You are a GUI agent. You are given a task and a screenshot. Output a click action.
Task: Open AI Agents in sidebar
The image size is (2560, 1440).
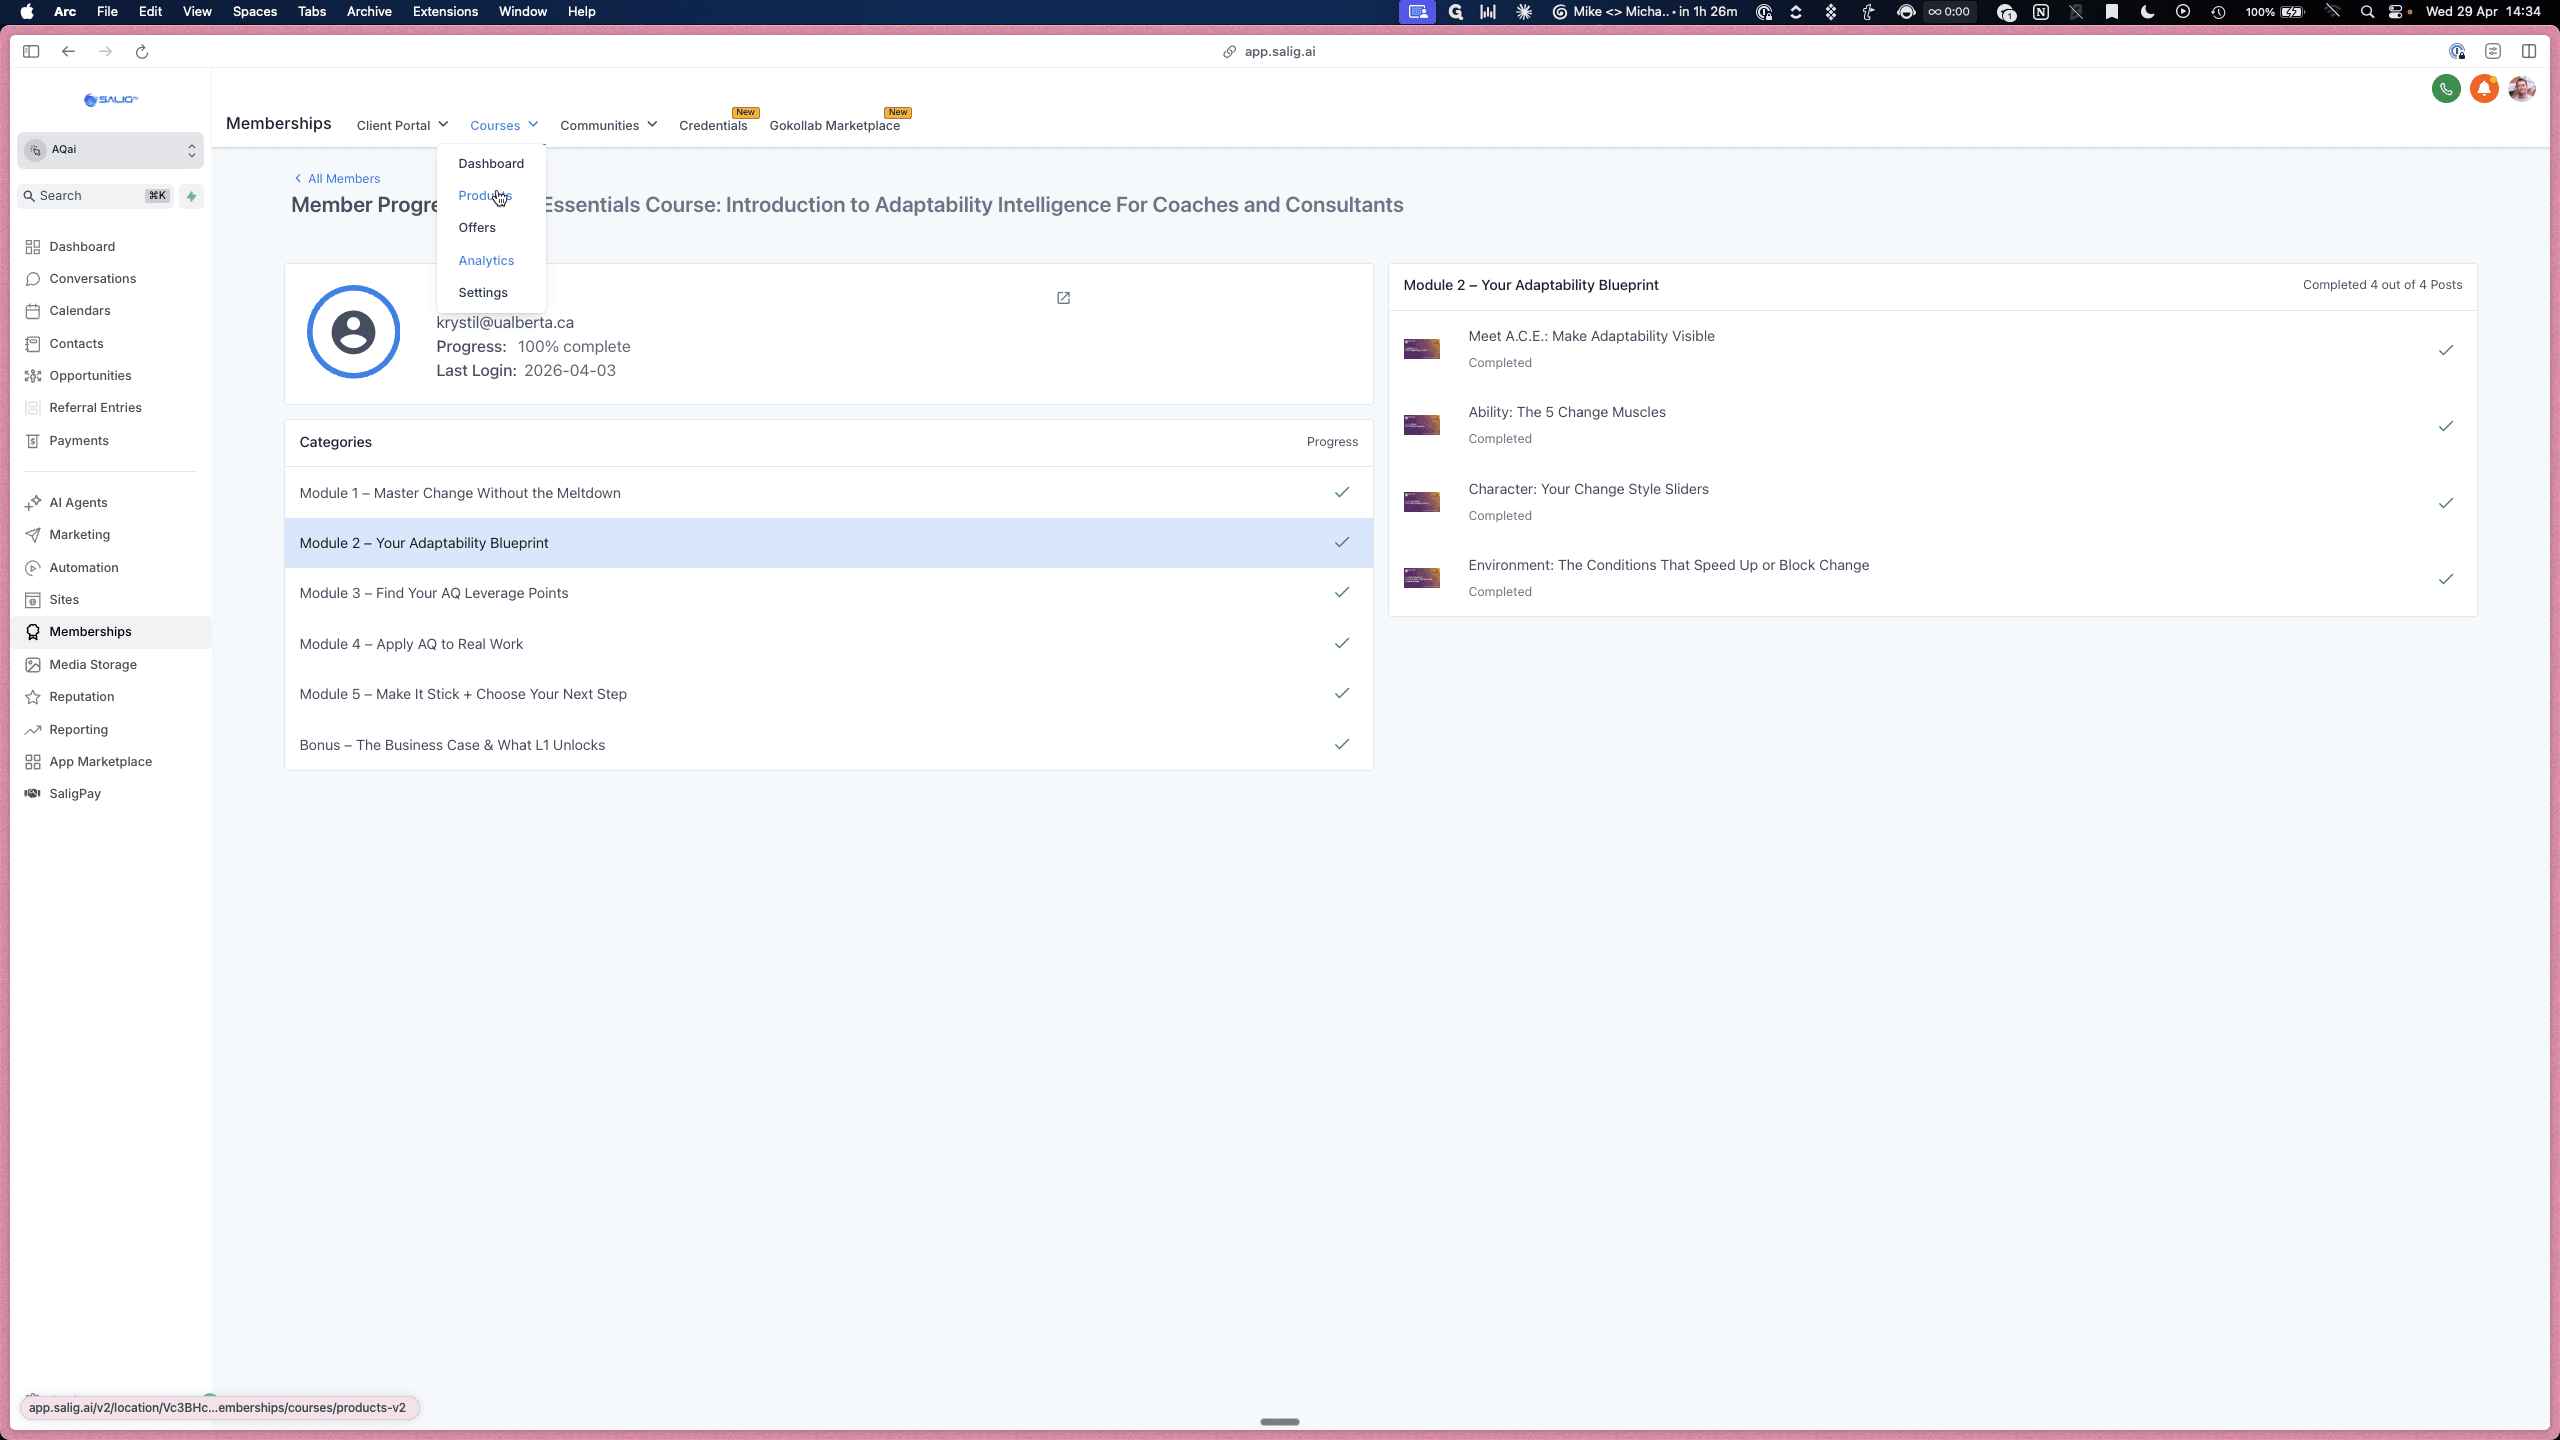click(78, 503)
